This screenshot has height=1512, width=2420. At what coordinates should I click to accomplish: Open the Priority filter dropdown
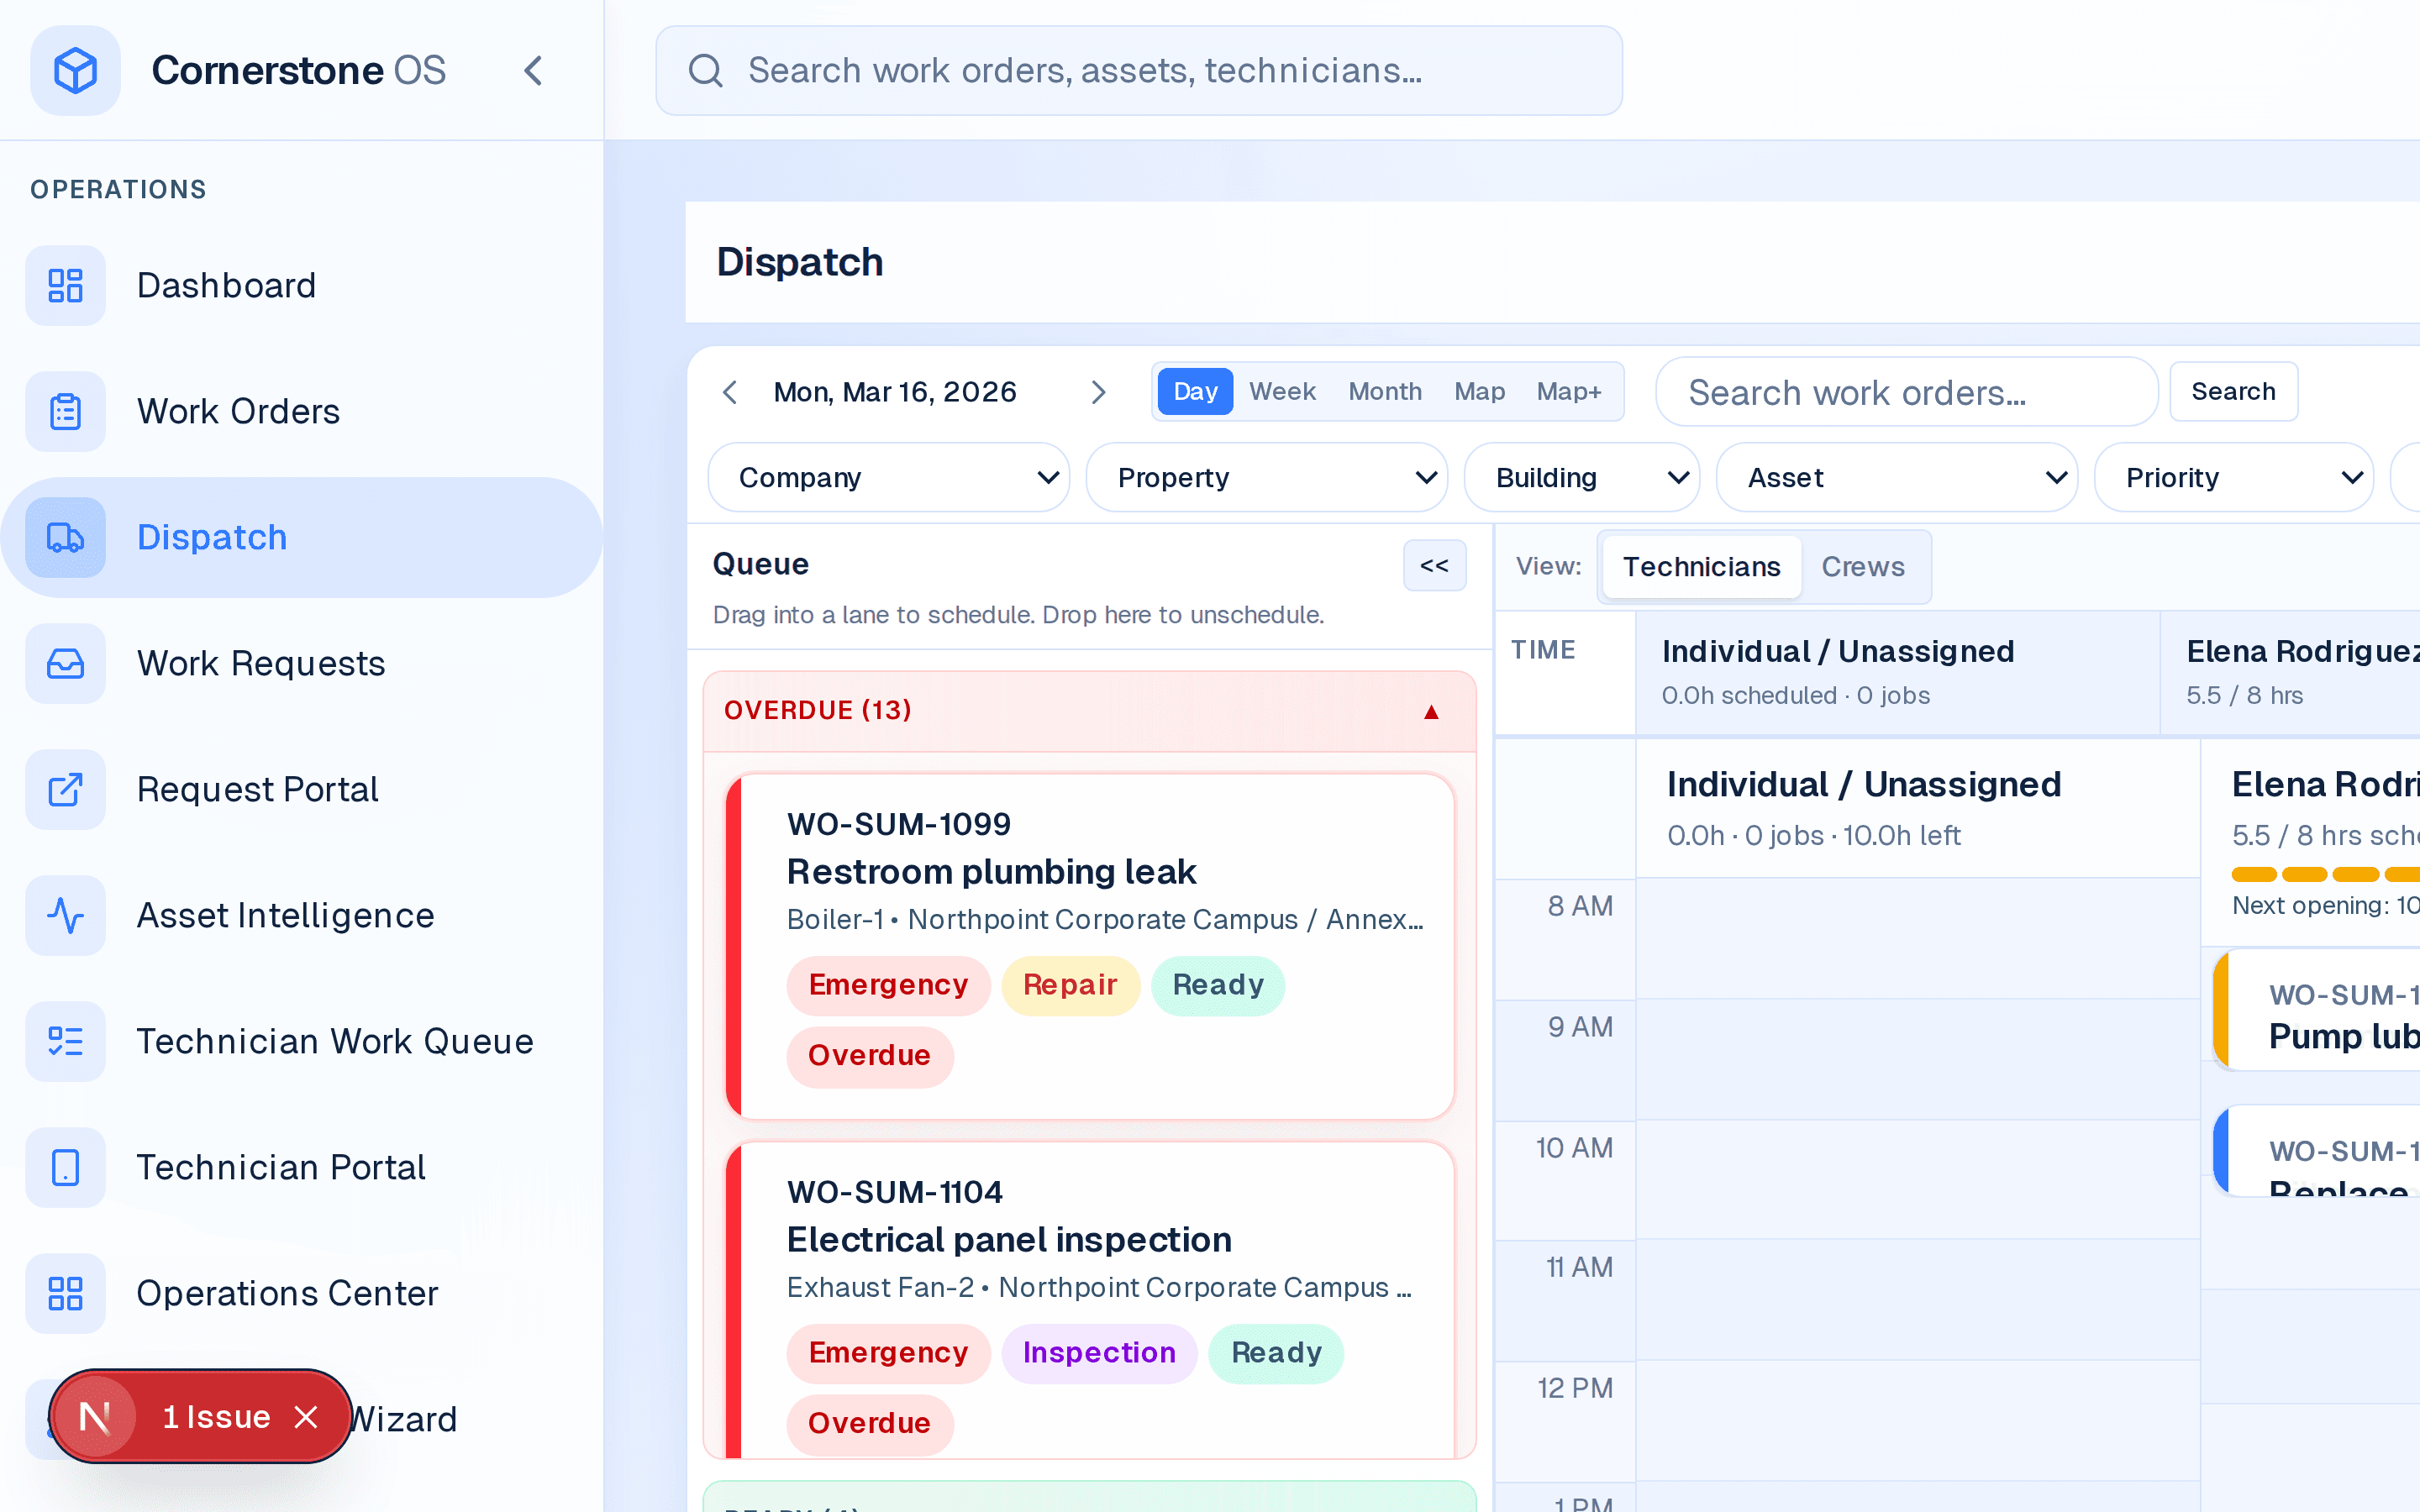pos(2235,477)
